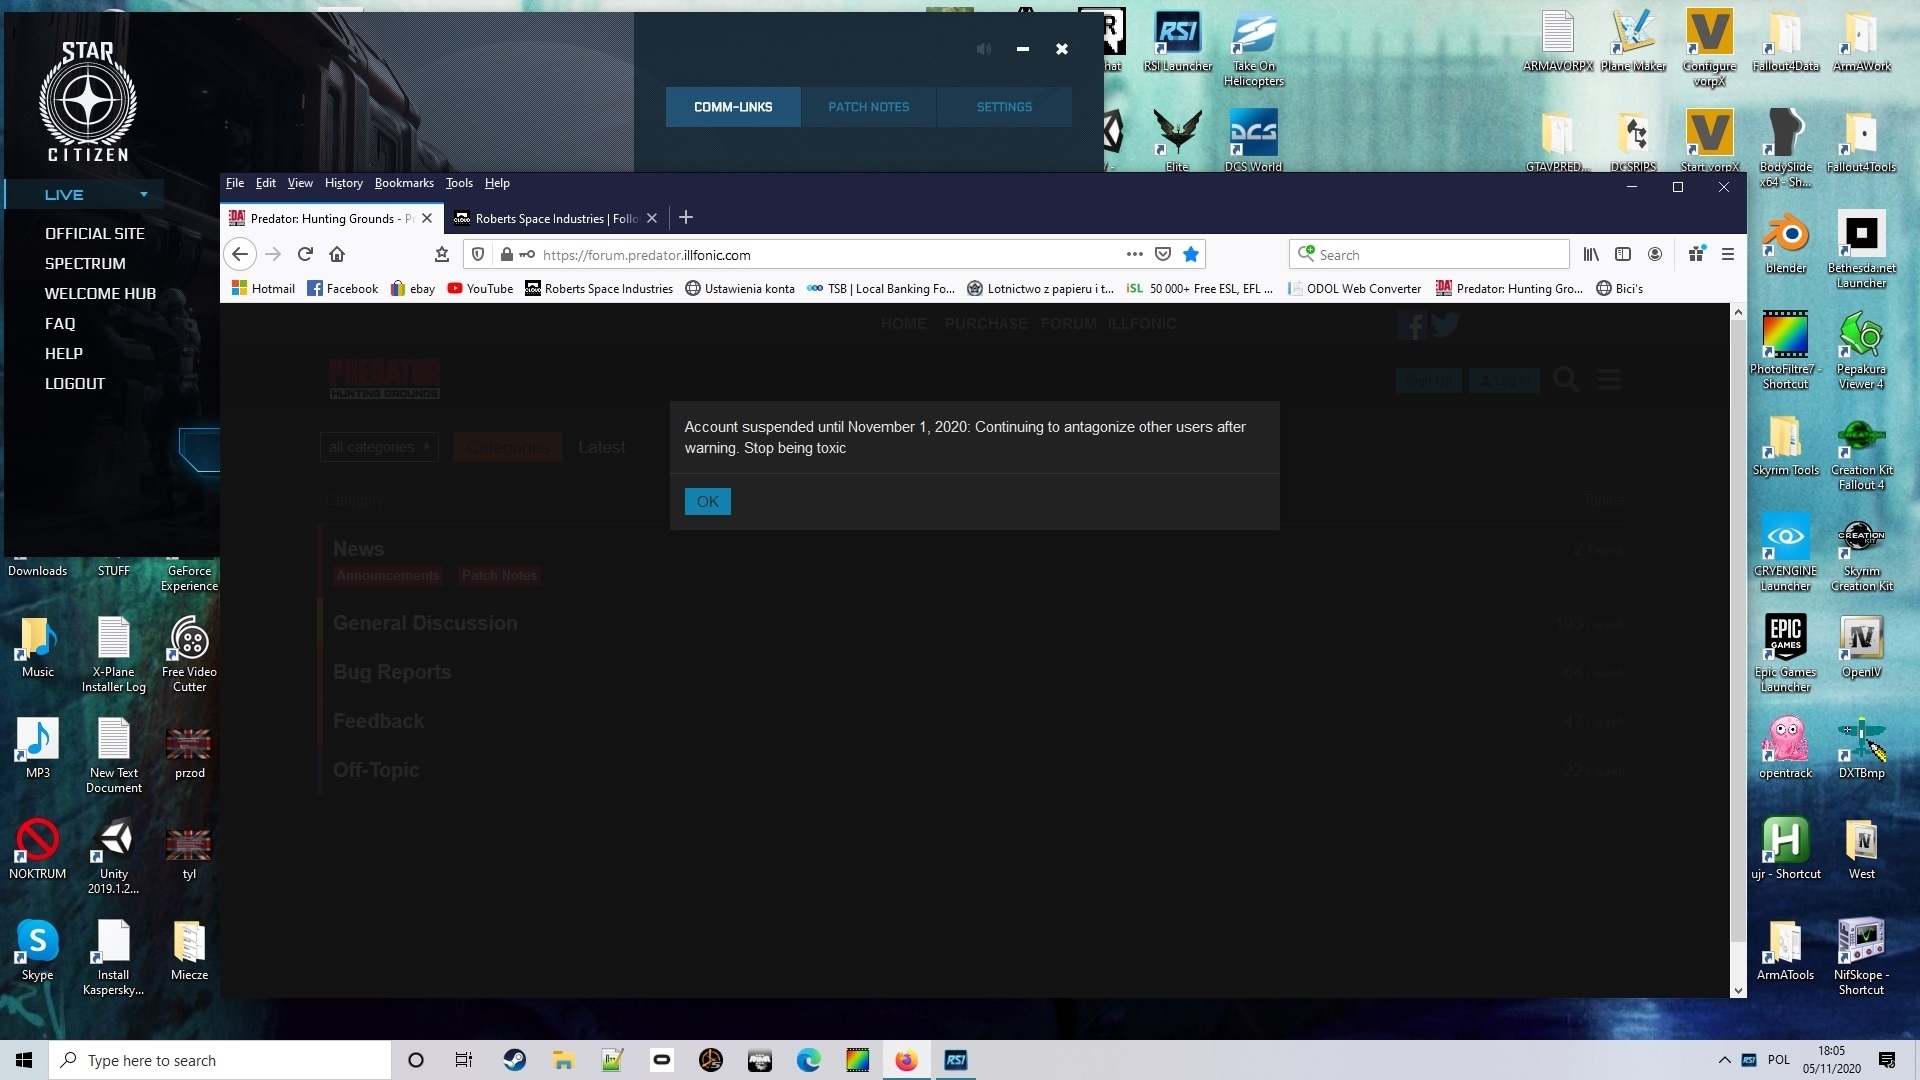Expand the LIVE dropdown in launcher
The image size is (1920, 1080).
(x=143, y=195)
